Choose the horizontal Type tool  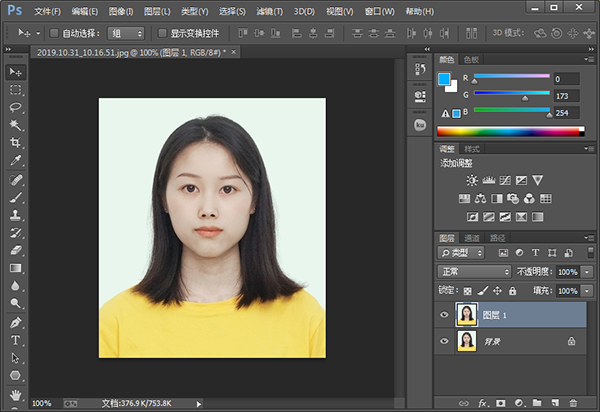[16, 340]
